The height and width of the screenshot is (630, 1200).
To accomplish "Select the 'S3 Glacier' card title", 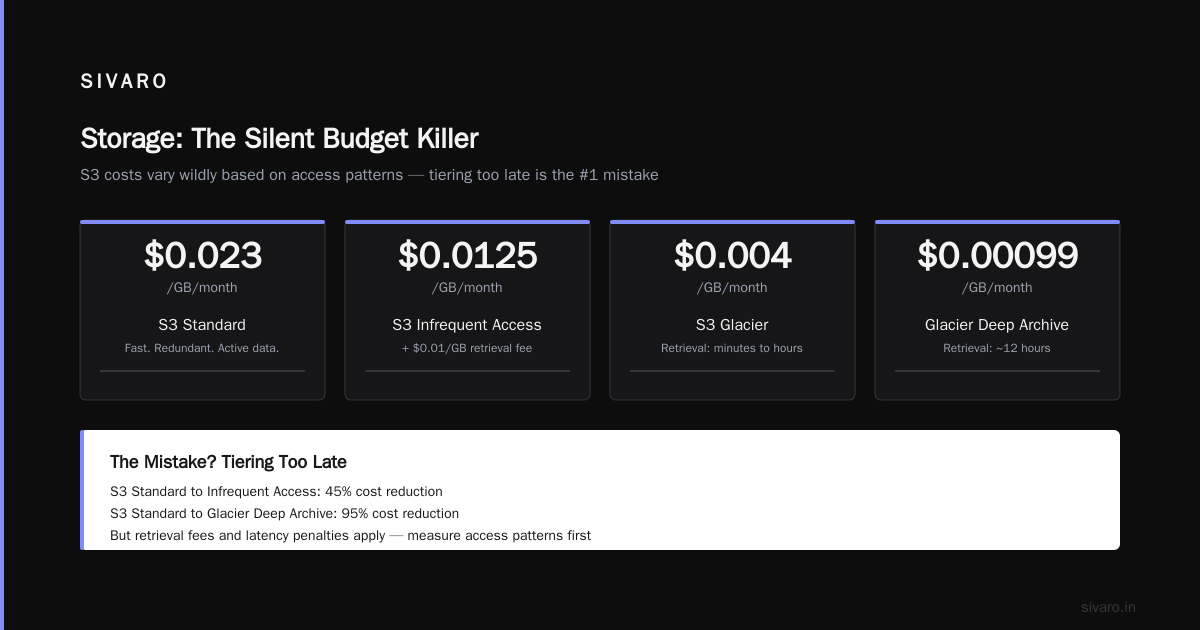I will coord(732,325).
